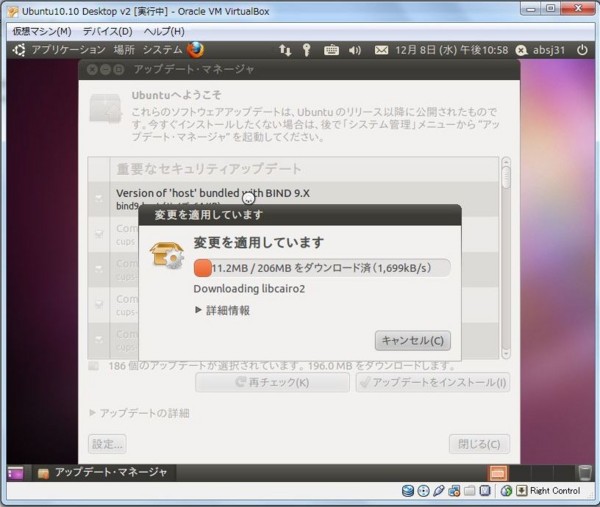Toggle checkbox for the row labelled 'cups' only
The image size is (600, 507).
tap(99, 234)
